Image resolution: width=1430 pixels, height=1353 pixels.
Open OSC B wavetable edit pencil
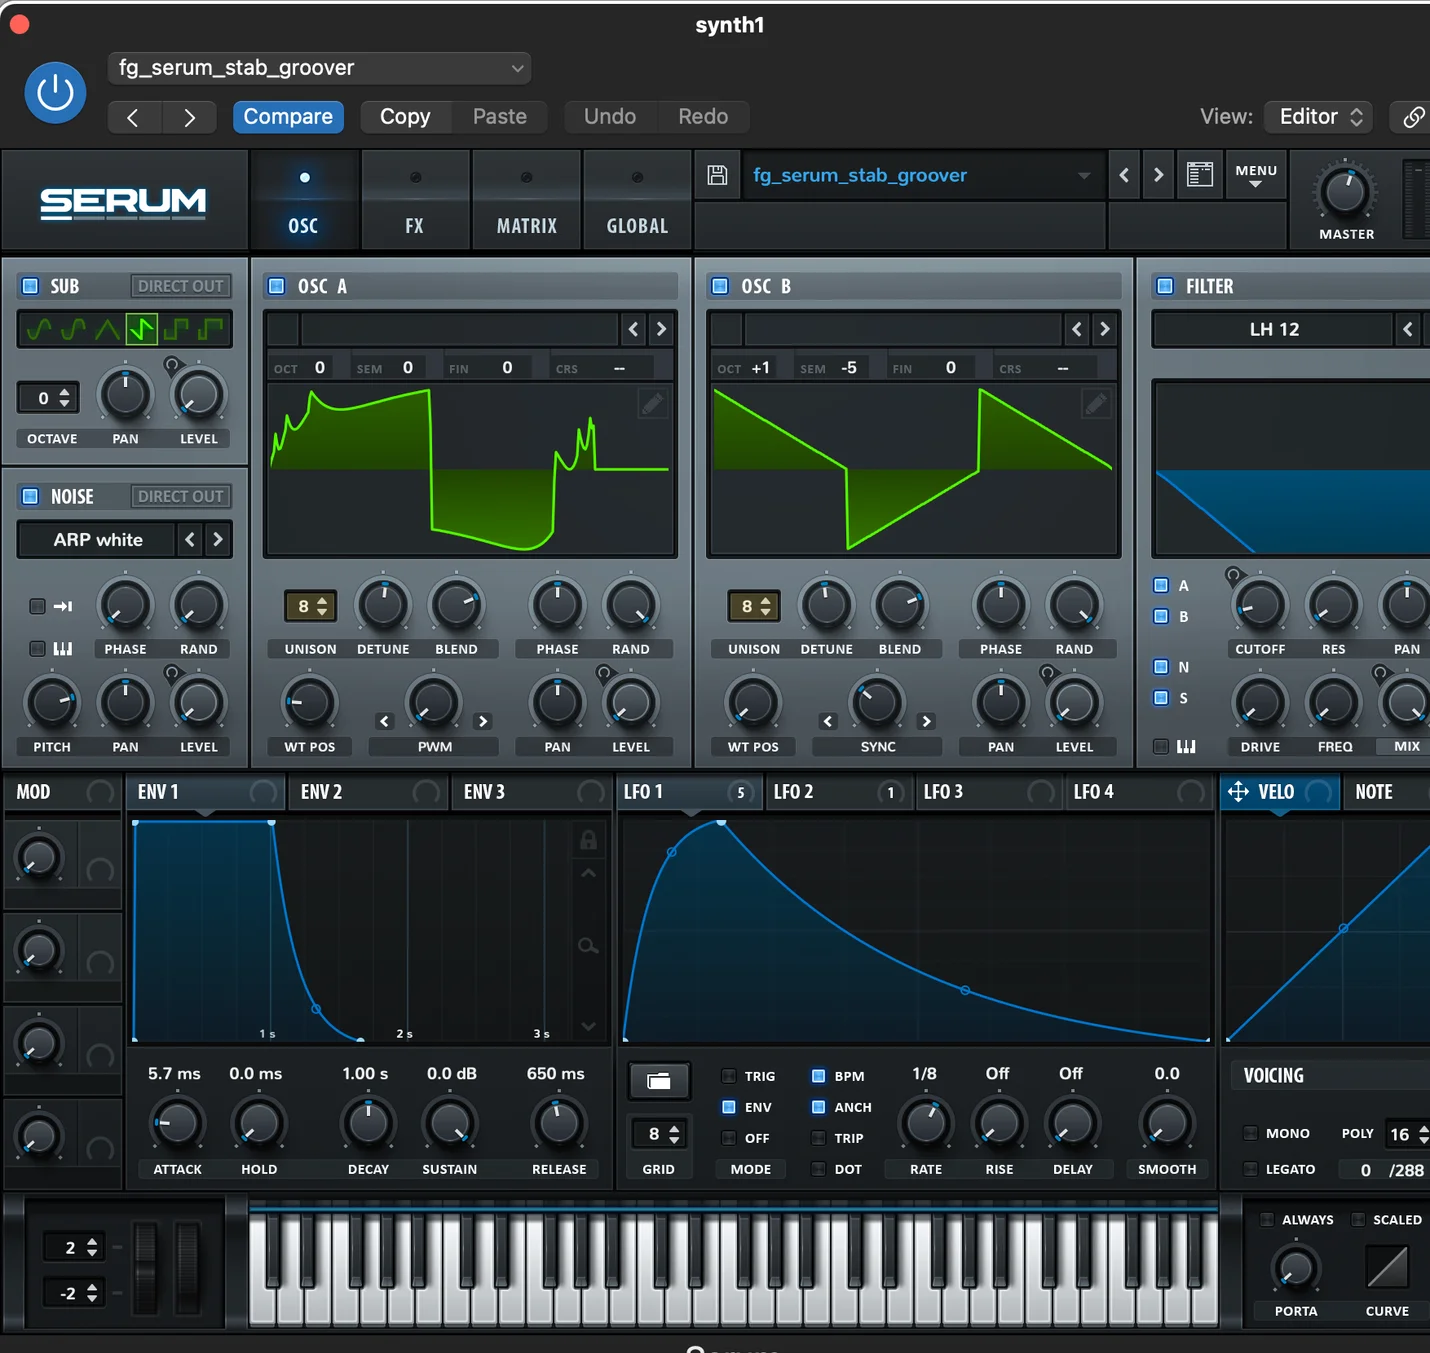click(1096, 403)
